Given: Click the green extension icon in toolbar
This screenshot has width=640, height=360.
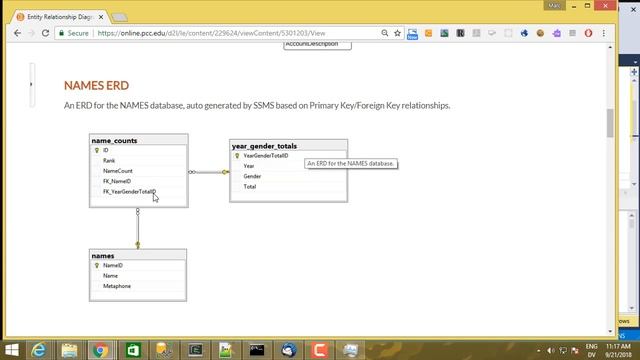Looking at the screenshot, I should pyautogui.click(x=444, y=33).
